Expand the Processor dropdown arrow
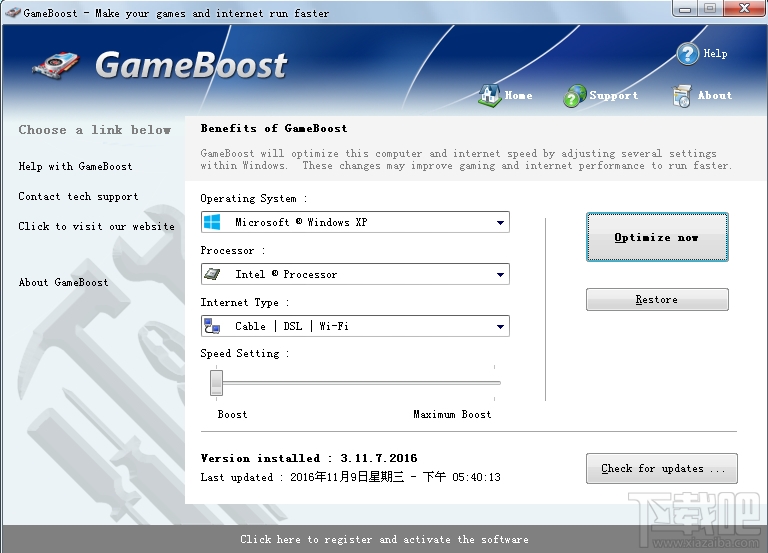The width and height of the screenshot is (768, 553). [x=500, y=274]
